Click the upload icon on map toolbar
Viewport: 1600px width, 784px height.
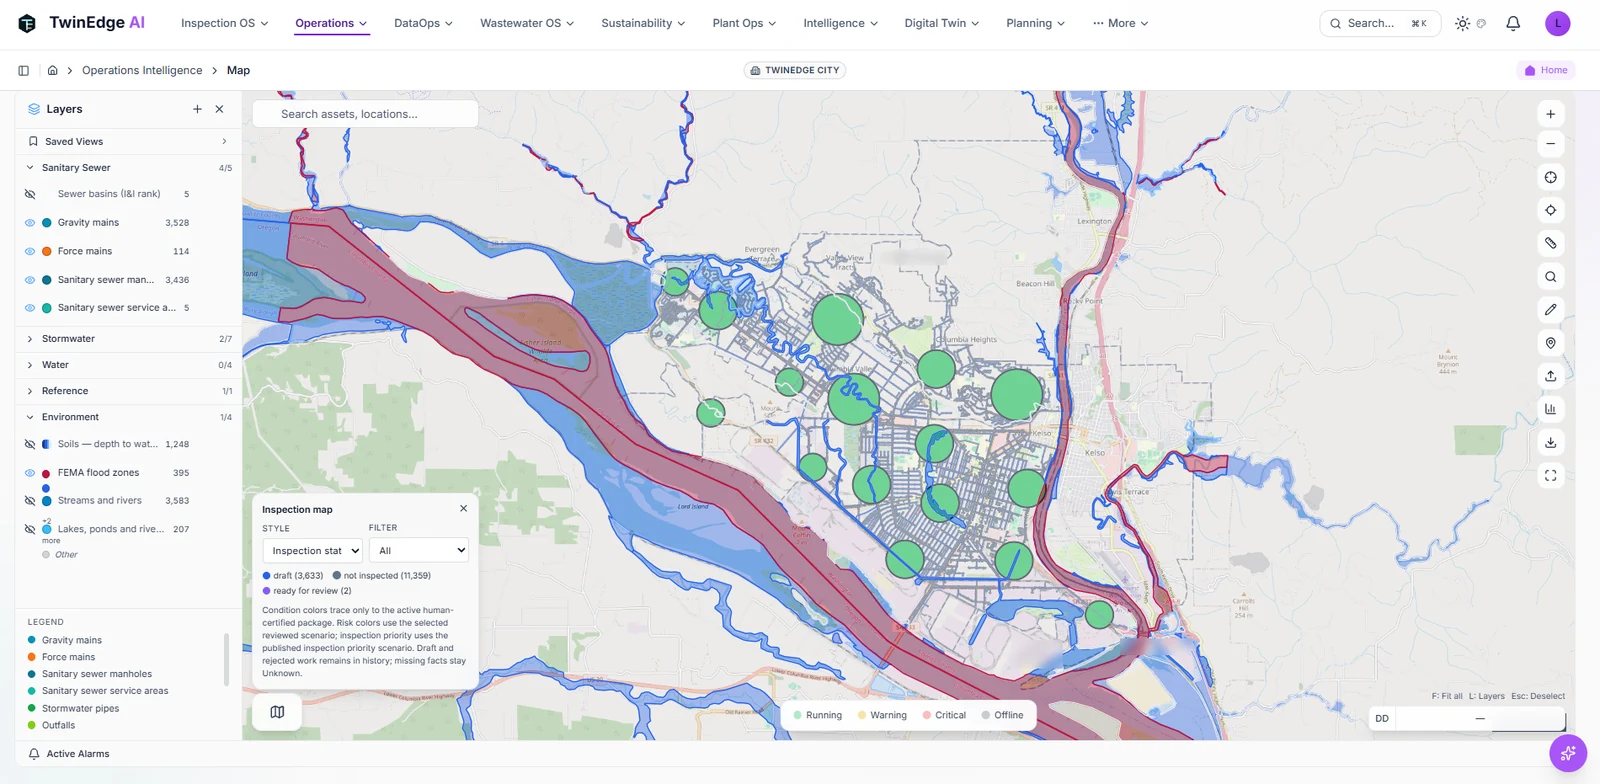click(1550, 376)
